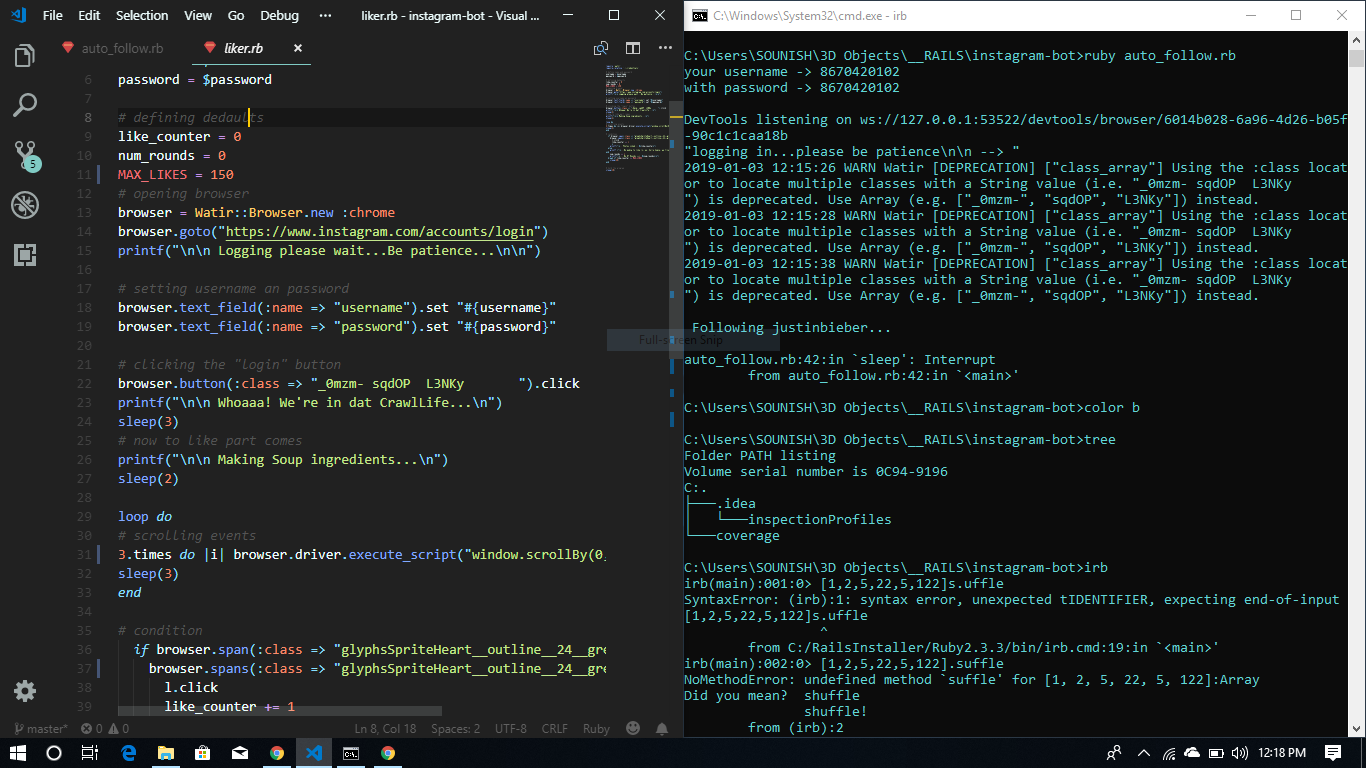
Task: Click the OneDrive cloud tray icon
Action: tap(1191, 753)
